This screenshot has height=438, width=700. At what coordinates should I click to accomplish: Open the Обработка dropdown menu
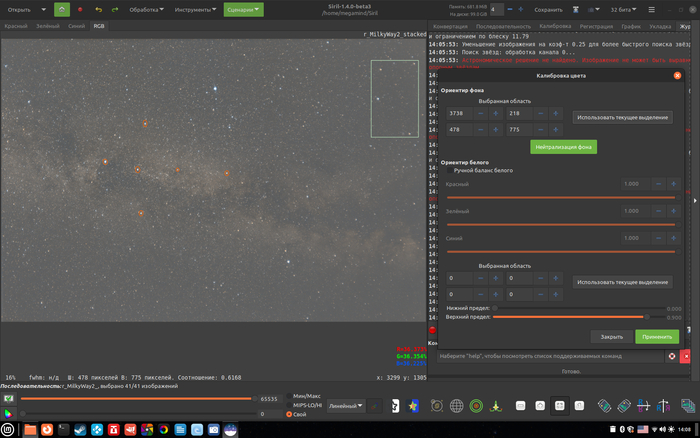tap(147, 9)
